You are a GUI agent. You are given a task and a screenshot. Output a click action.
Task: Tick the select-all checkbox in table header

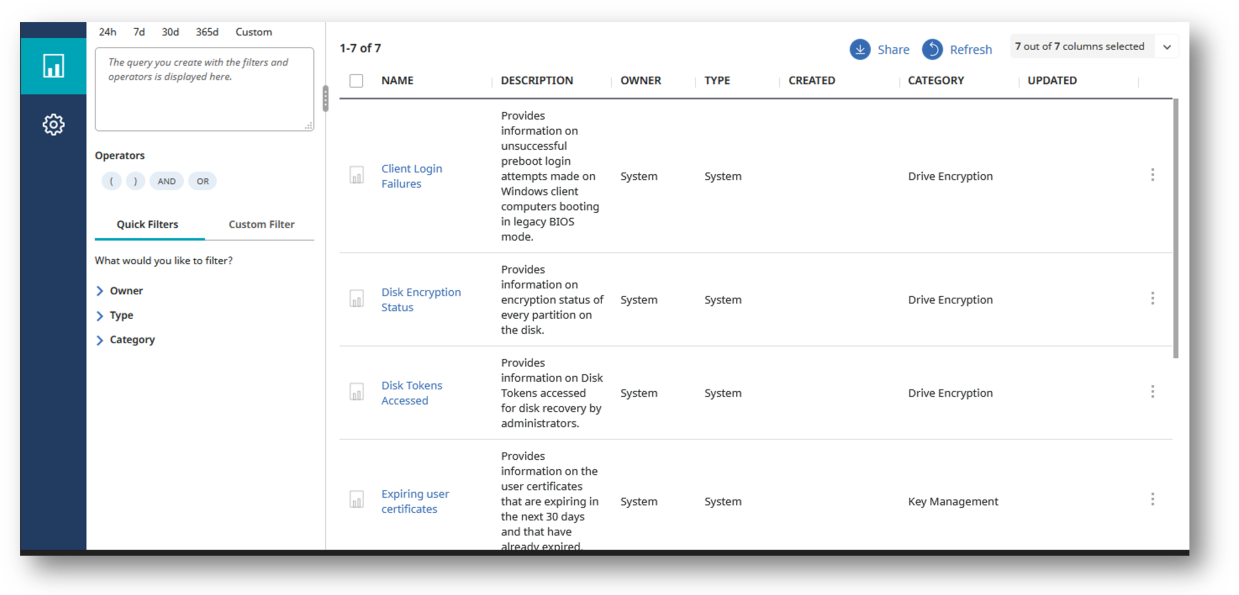point(356,81)
